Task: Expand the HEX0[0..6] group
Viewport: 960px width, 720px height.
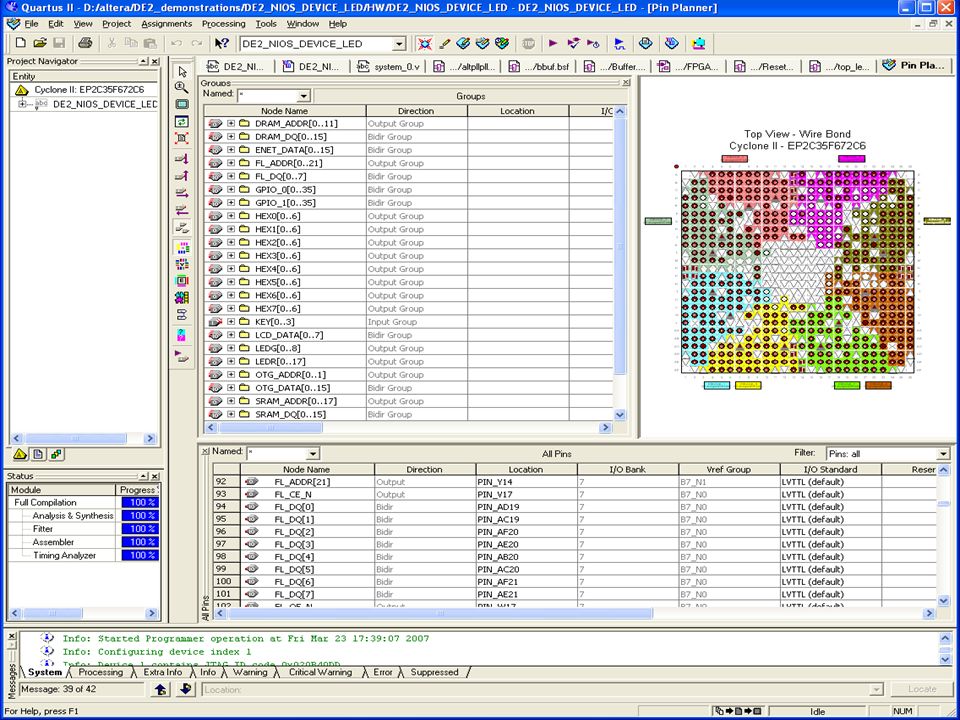Action: (x=231, y=216)
